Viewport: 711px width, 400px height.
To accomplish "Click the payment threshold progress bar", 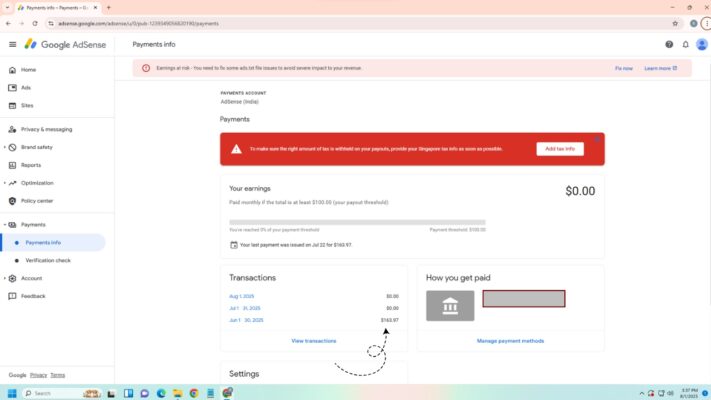I will (x=357, y=222).
